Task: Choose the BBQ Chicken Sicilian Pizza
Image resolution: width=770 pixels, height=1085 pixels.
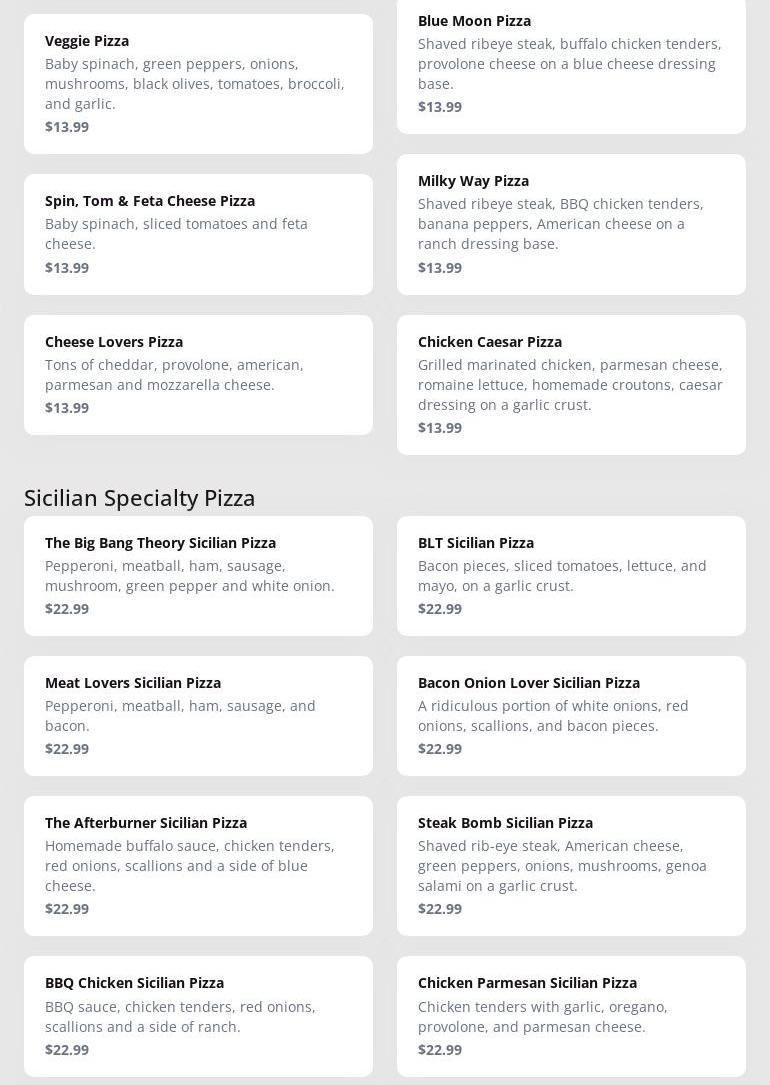Action: tap(198, 1016)
